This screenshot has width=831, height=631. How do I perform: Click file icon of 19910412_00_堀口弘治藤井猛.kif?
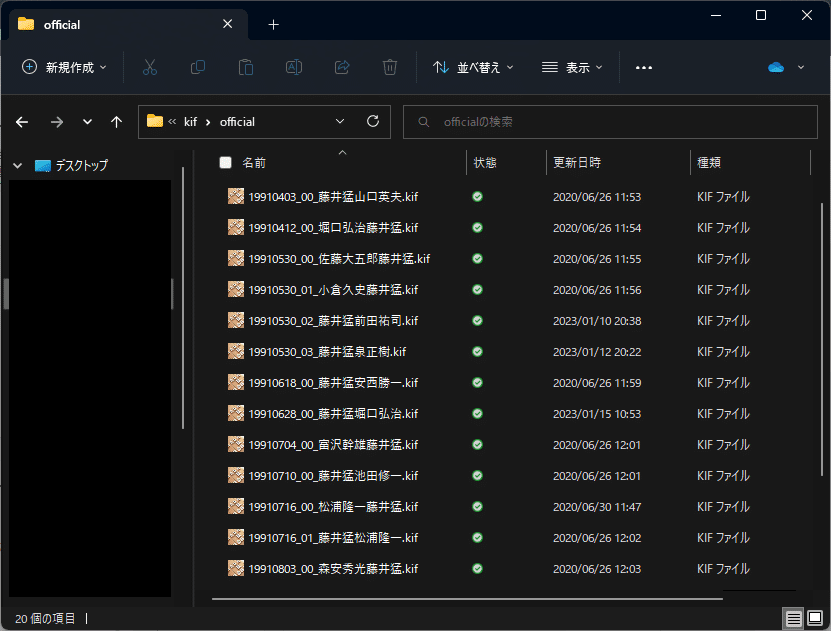click(236, 227)
